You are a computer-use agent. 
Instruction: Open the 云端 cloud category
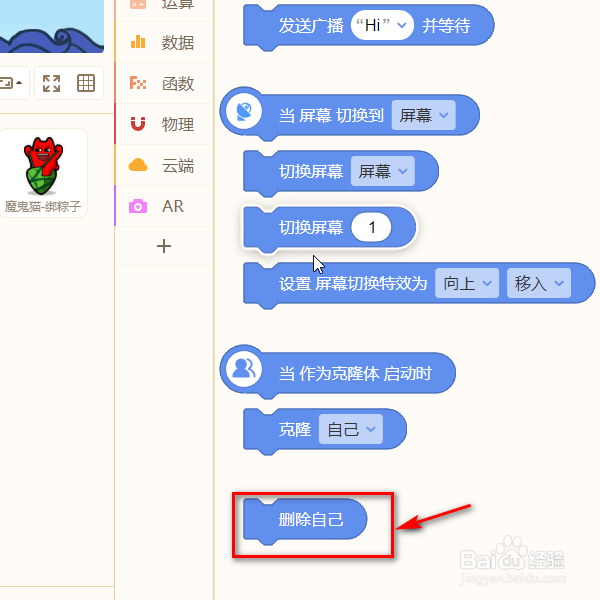[164, 165]
